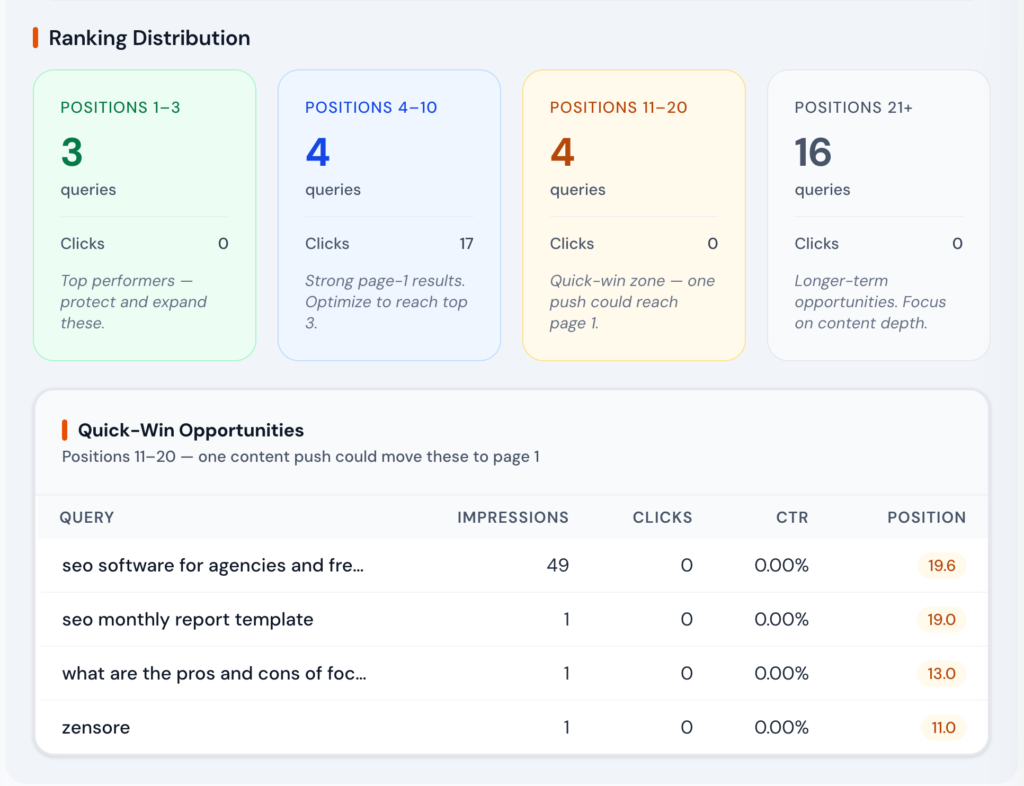Open the "zensore" query row
This screenshot has width=1024, height=786.
(x=96, y=727)
